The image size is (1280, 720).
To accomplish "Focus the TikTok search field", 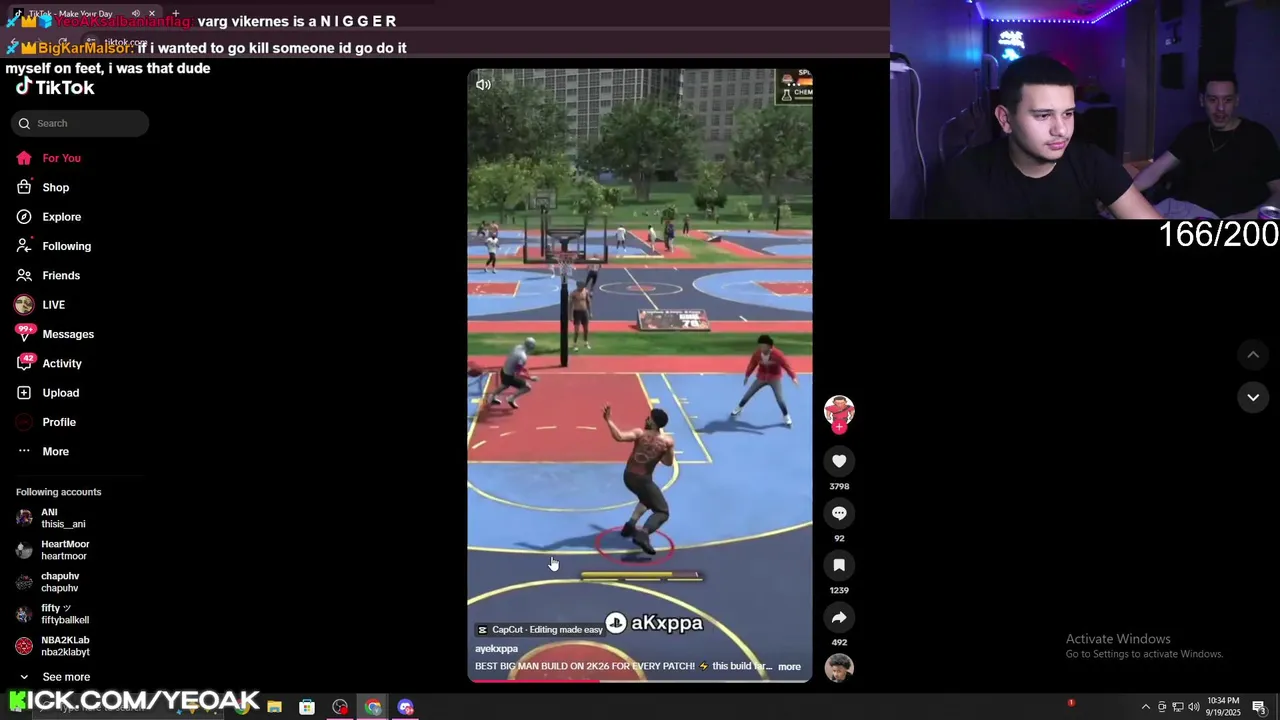I will point(80,123).
